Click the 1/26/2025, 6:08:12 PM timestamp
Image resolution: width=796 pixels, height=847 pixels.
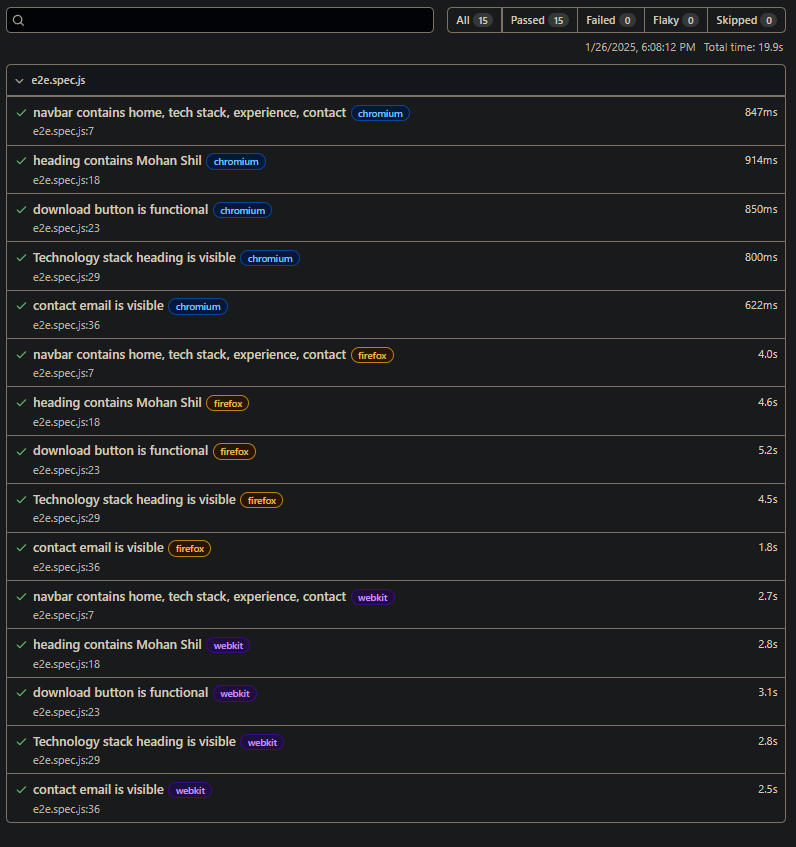(640, 48)
